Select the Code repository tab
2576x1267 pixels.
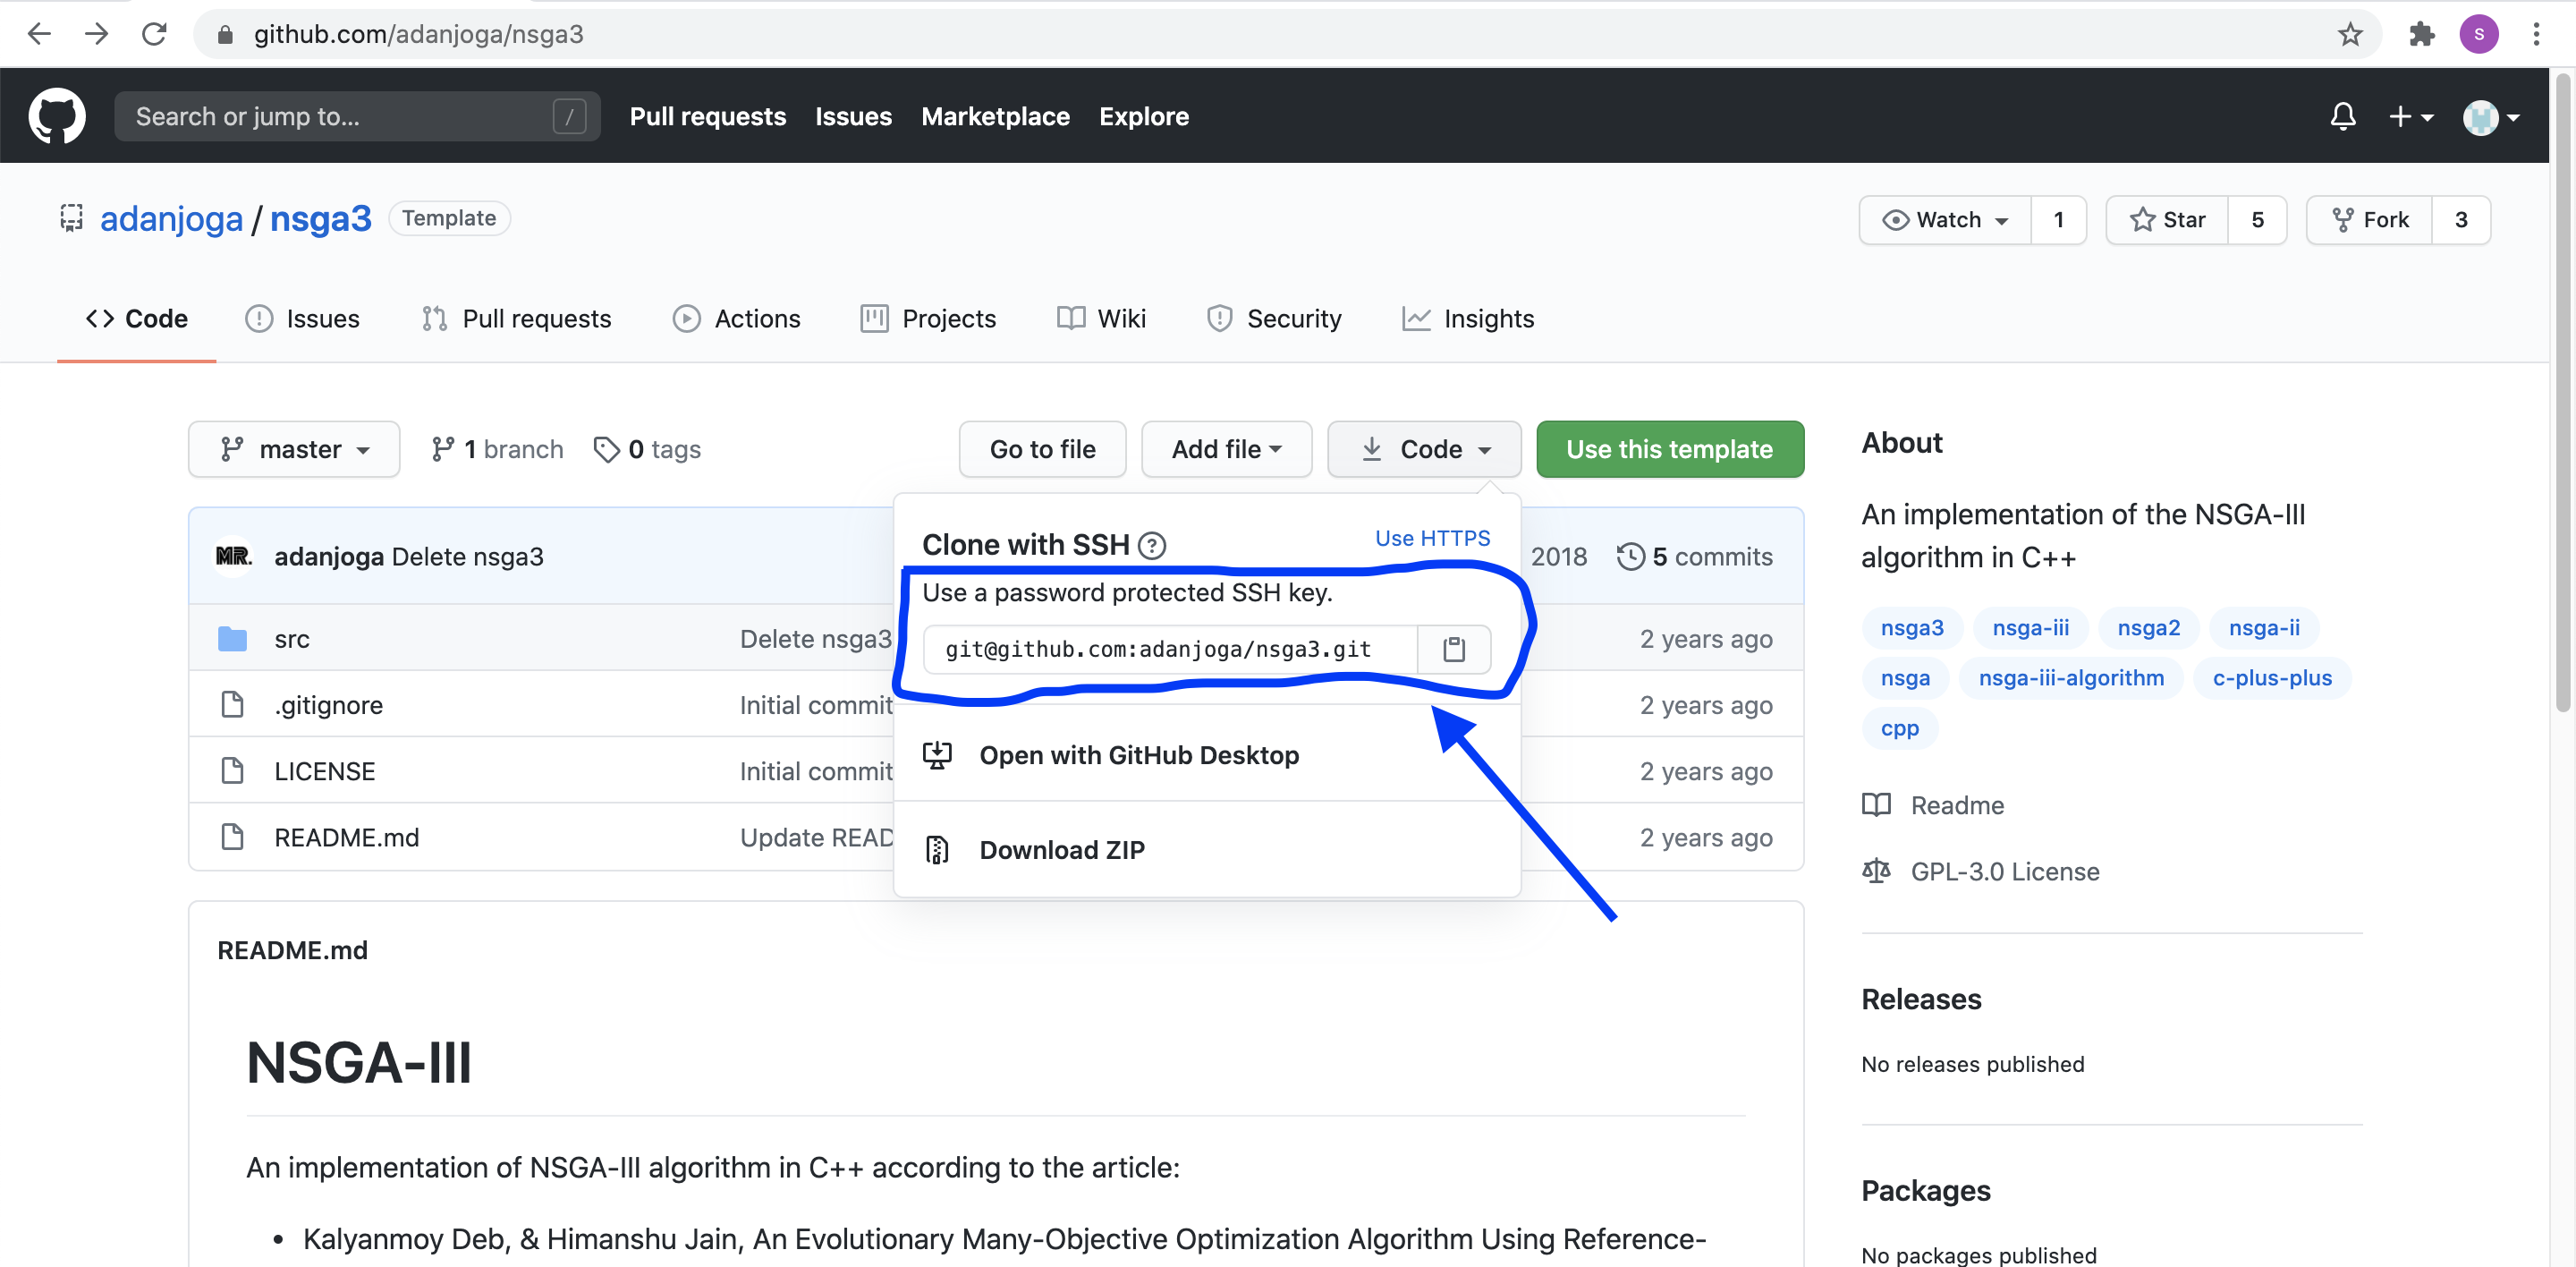(137, 319)
